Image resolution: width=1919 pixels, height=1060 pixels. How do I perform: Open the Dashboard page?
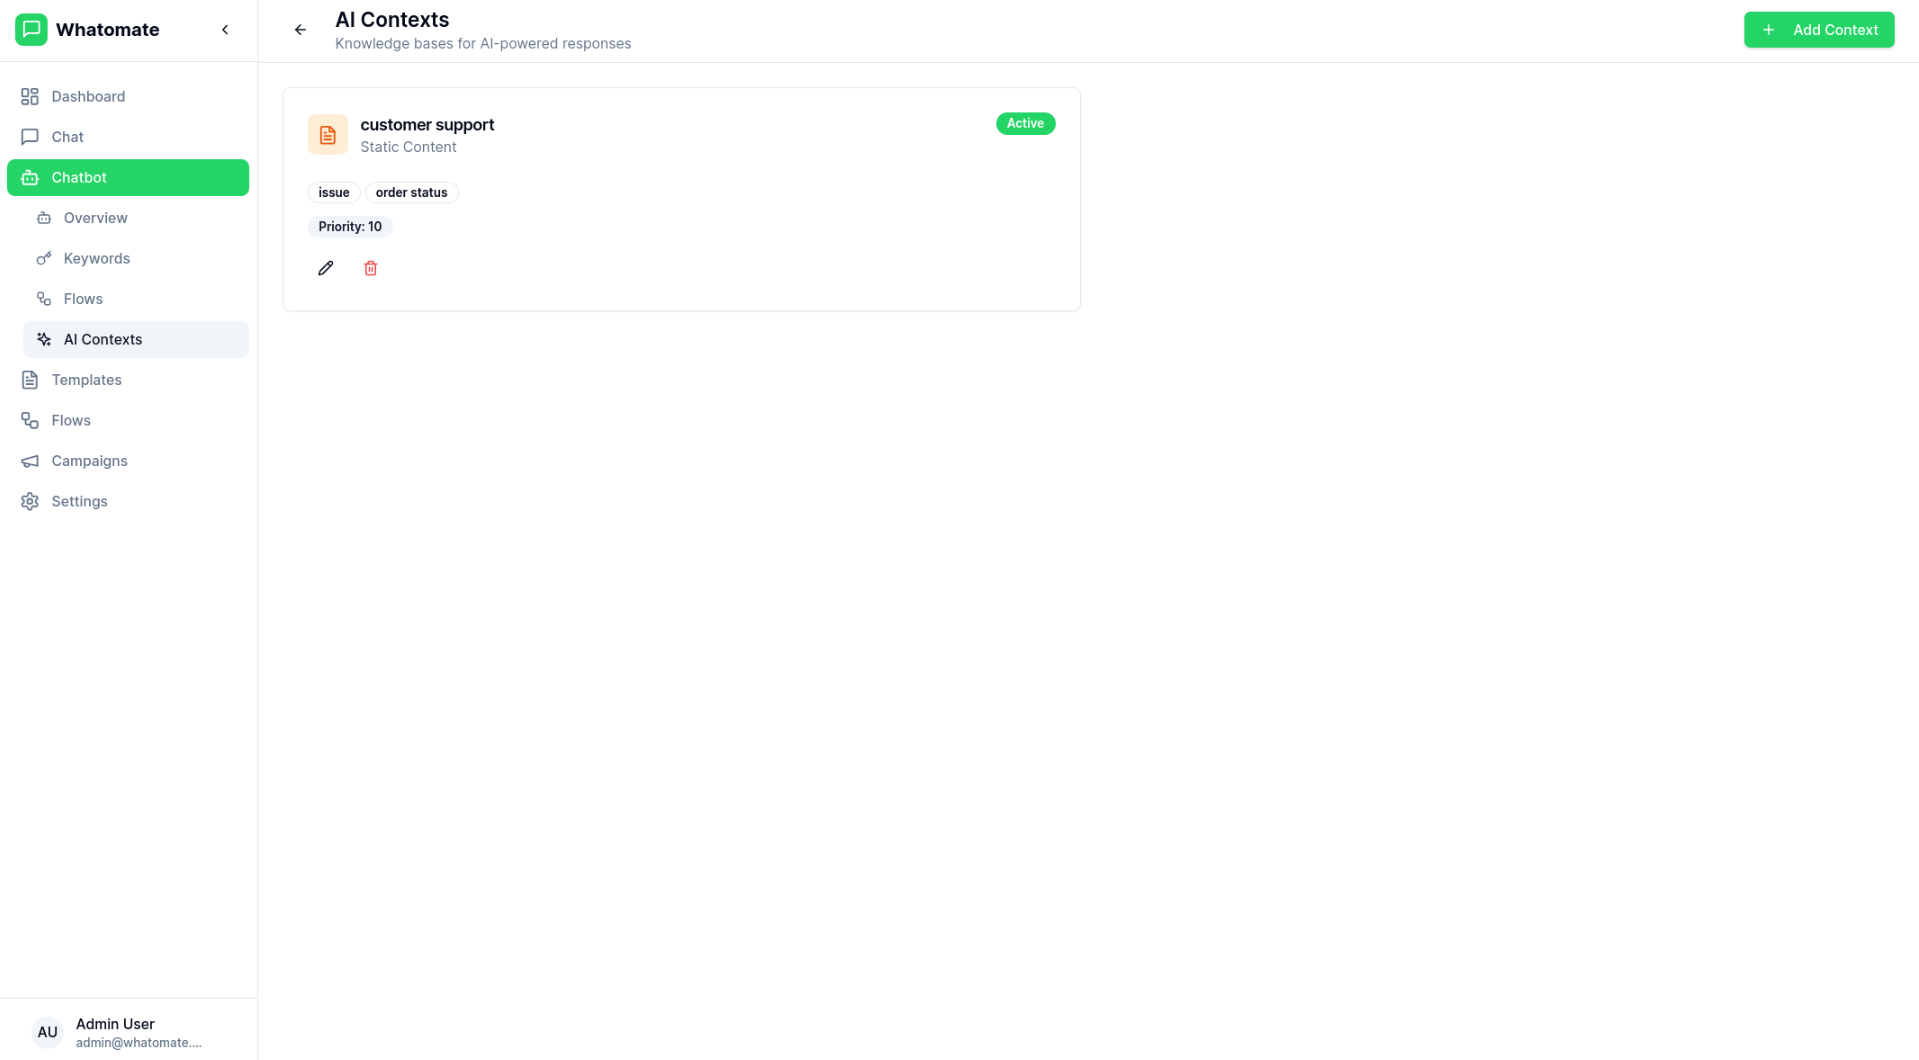[128, 96]
